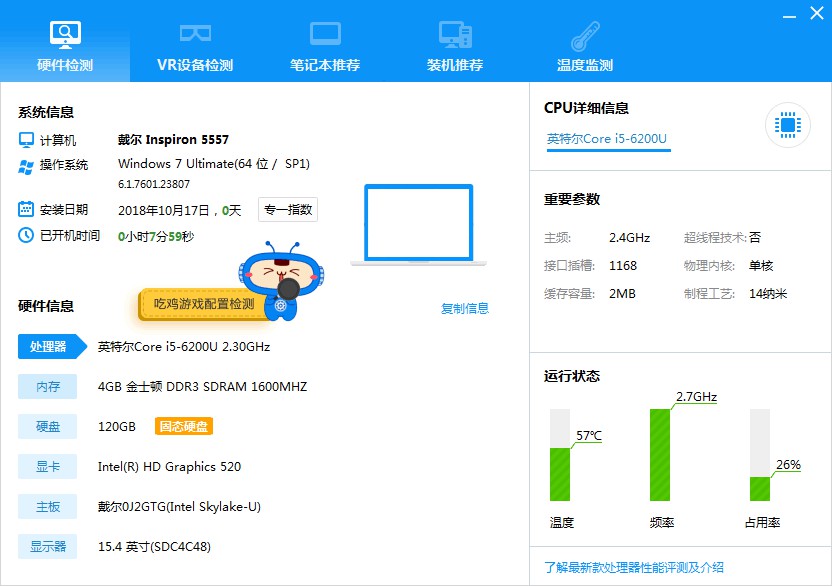Click the 物理内核 value 单核

coord(761,265)
